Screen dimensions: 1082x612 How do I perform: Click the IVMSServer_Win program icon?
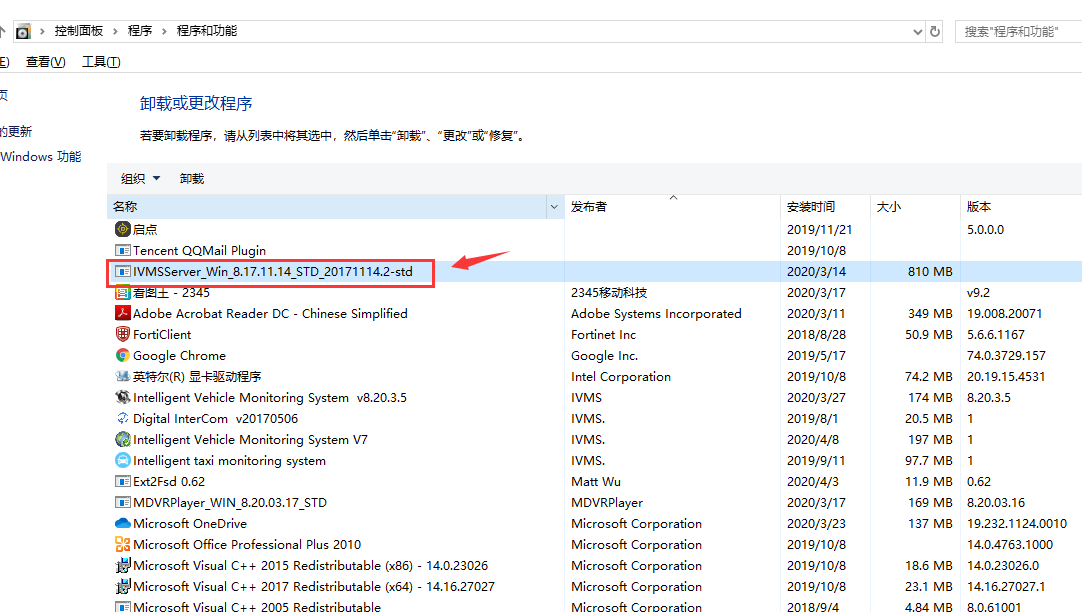pos(123,271)
